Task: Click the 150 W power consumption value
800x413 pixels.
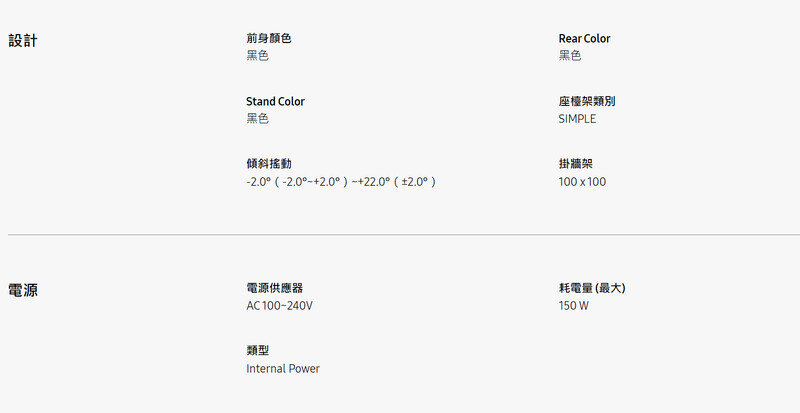Action: point(573,306)
